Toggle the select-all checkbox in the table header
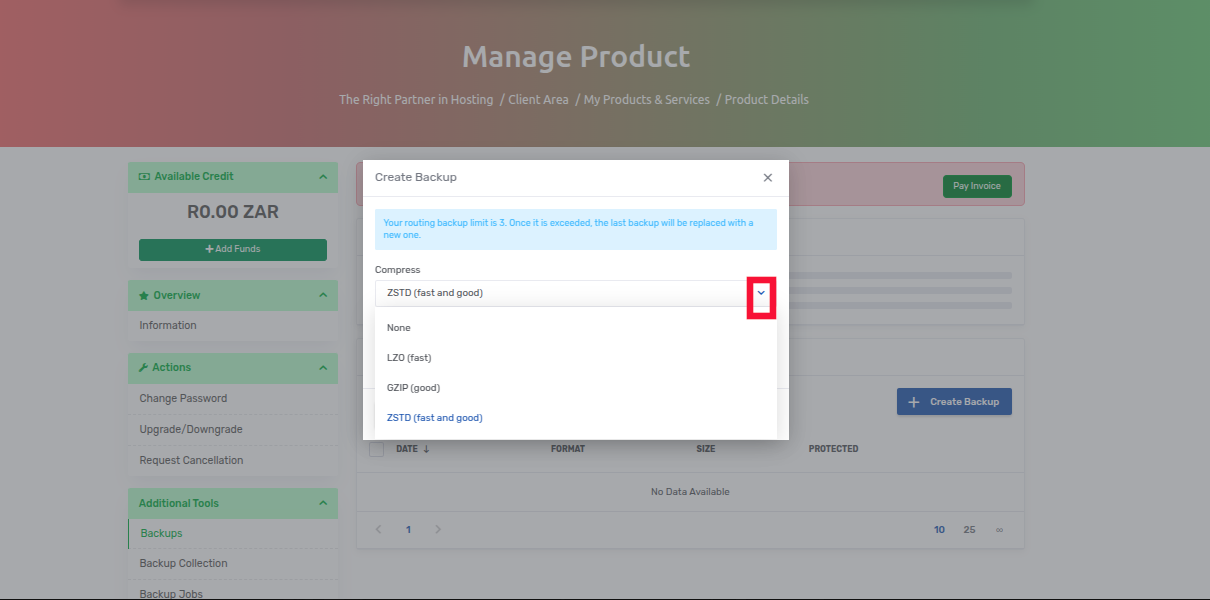Viewport: 1210px width, 600px height. point(376,449)
